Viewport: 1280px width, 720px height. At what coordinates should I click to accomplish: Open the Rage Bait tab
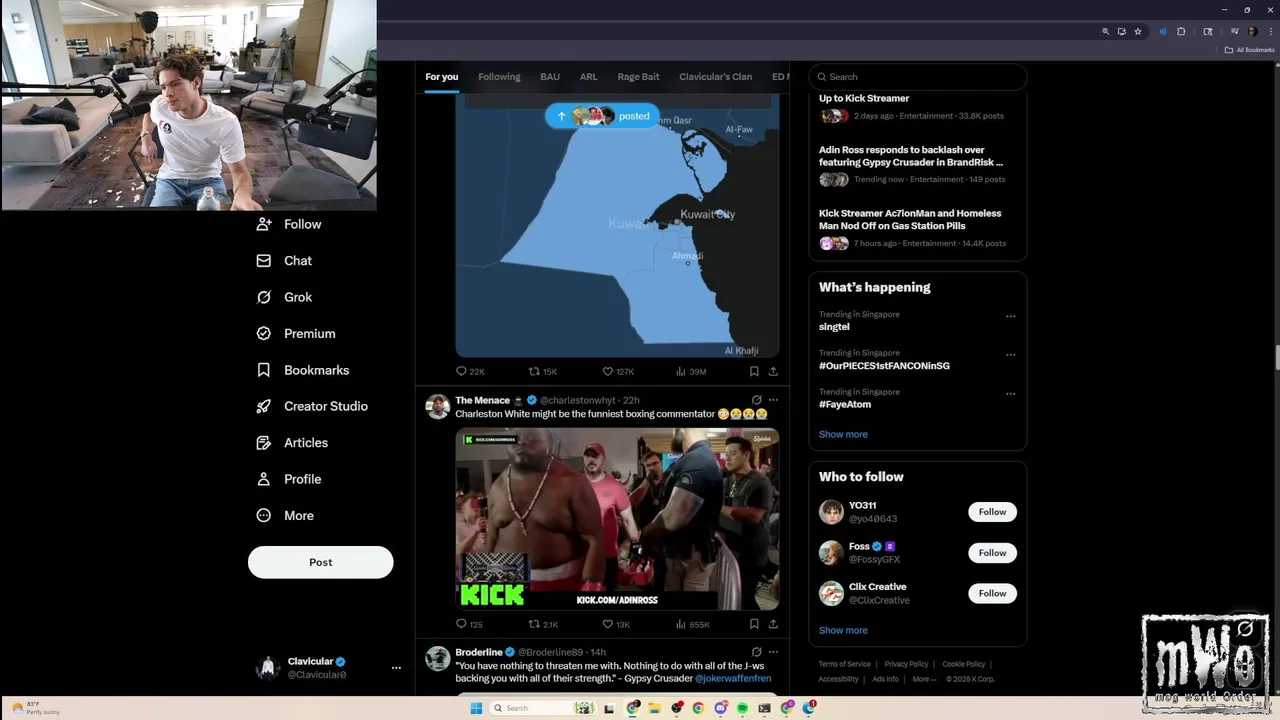[x=638, y=77]
